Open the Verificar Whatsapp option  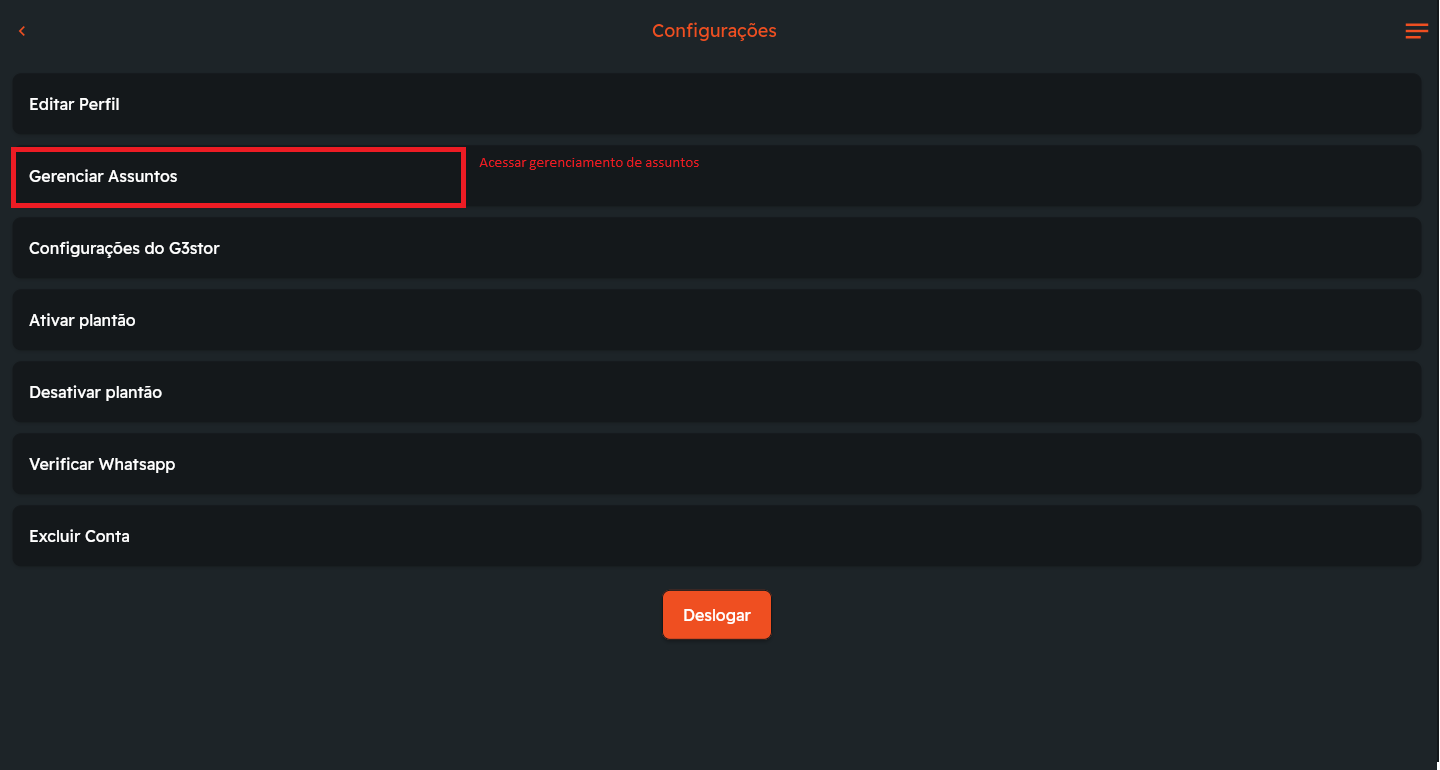coord(716,464)
